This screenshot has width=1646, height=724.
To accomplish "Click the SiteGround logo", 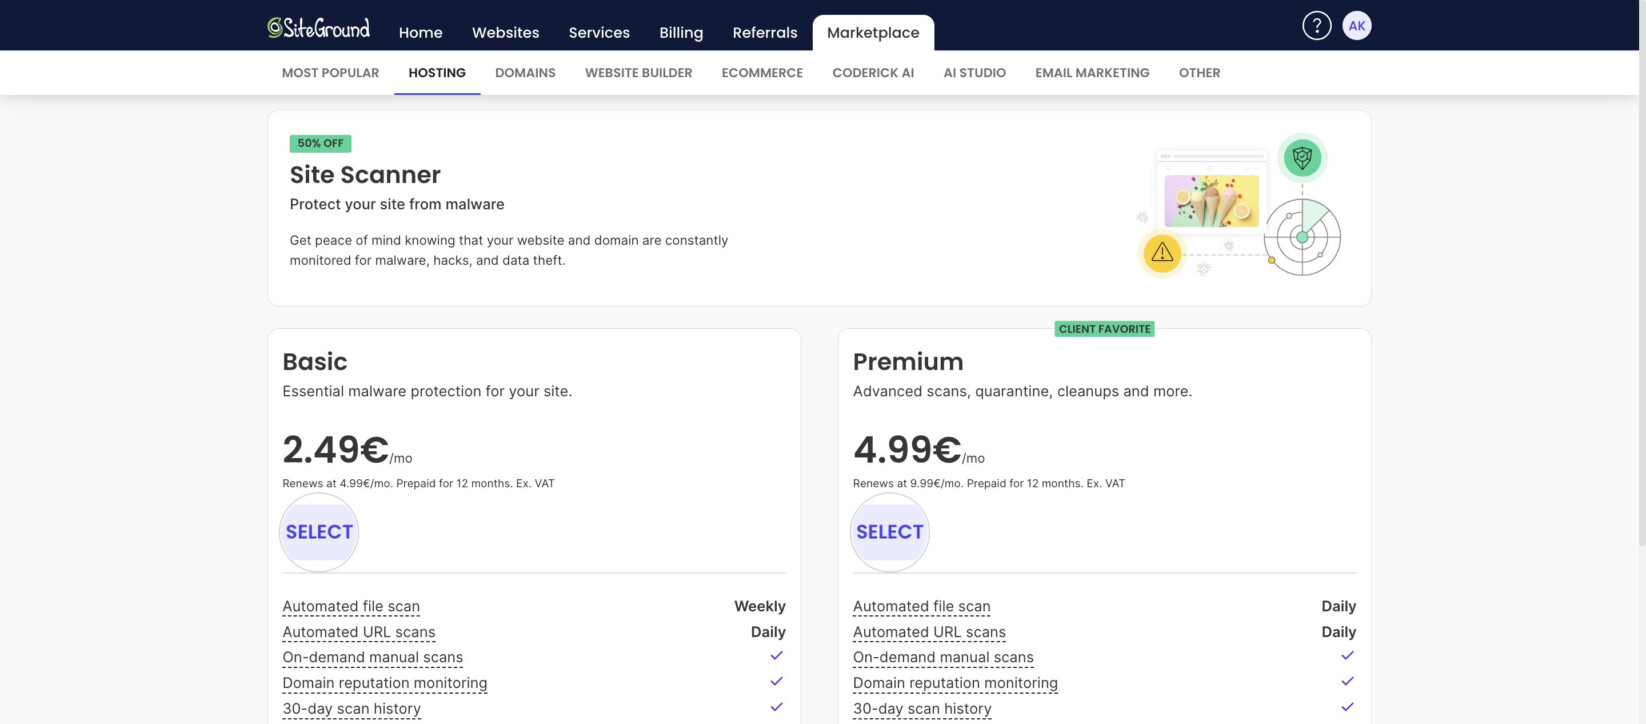I will 318,28.
